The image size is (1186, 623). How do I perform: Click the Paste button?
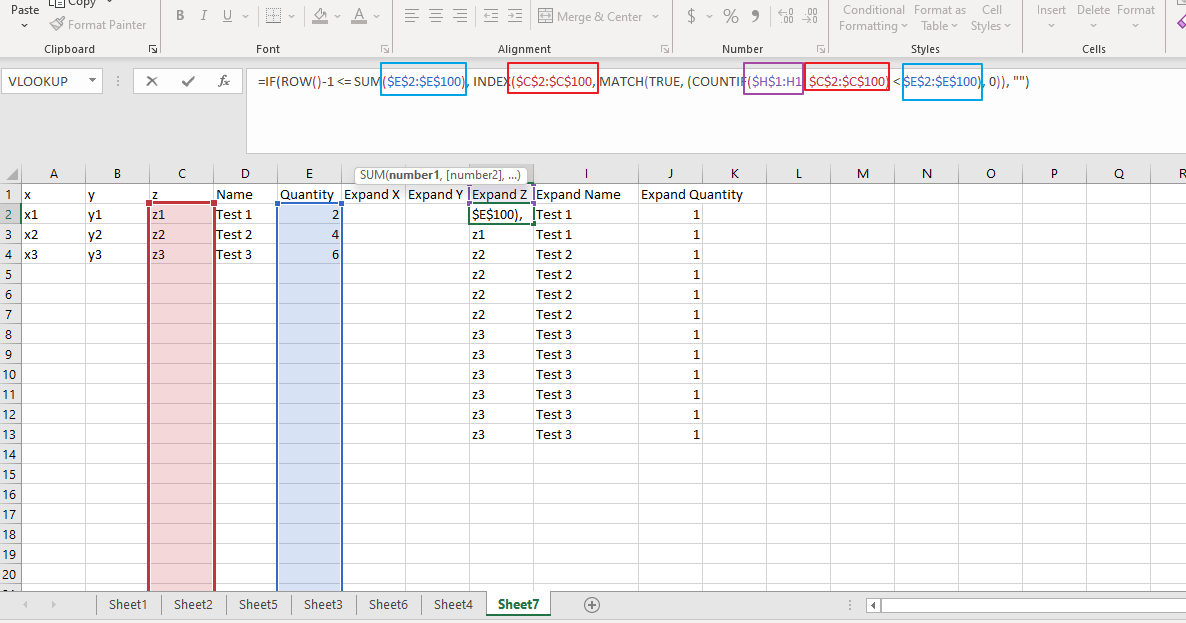(24, 9)
